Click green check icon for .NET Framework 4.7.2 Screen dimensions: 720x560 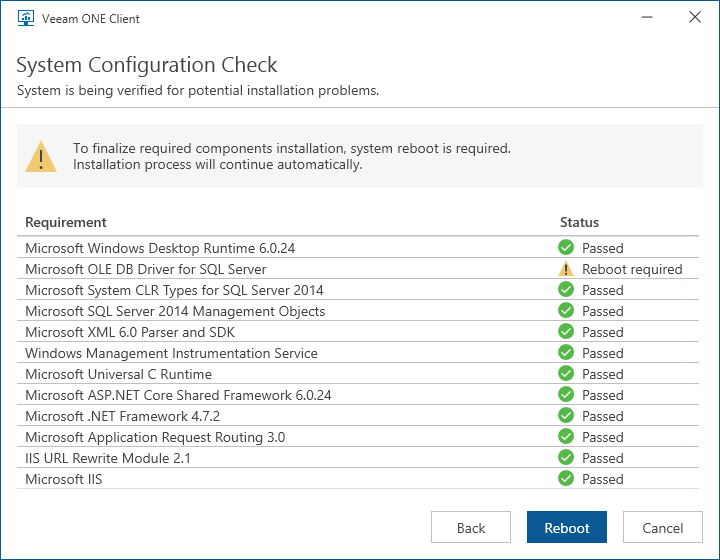[566, 415]
